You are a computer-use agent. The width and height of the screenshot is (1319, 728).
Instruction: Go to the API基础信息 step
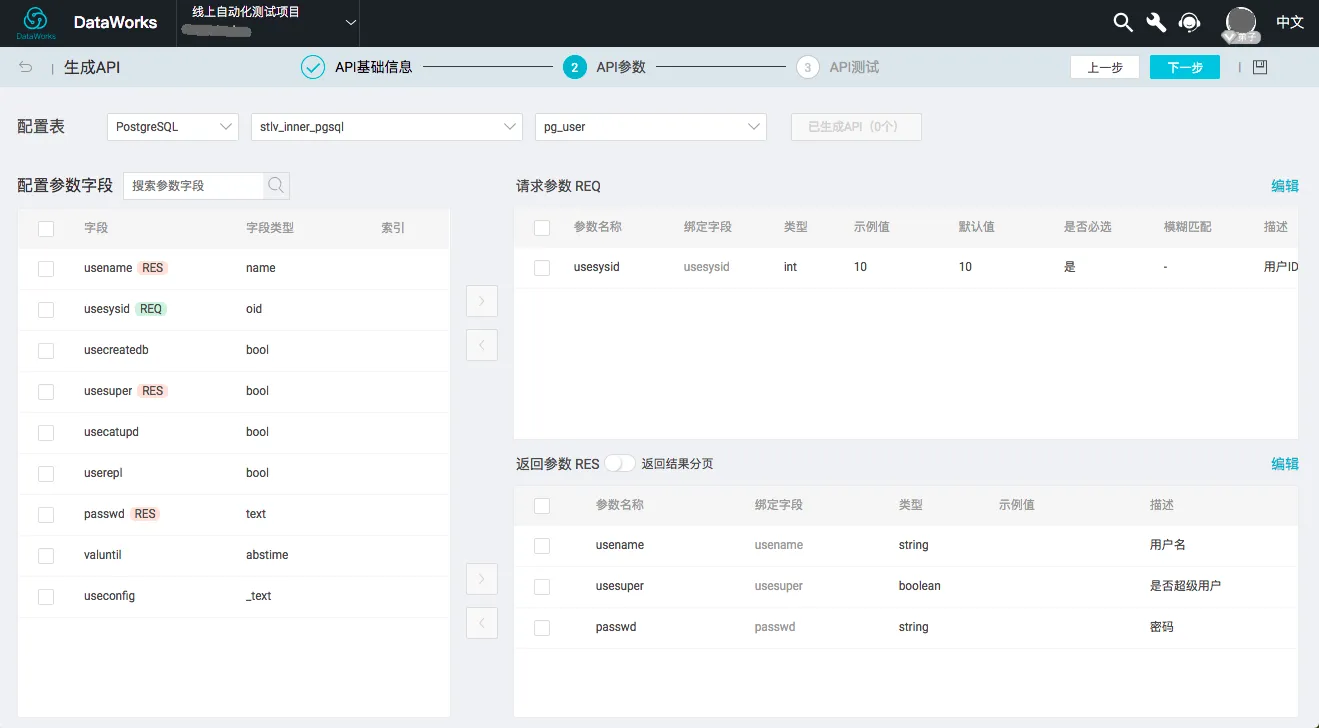(373, 67)
